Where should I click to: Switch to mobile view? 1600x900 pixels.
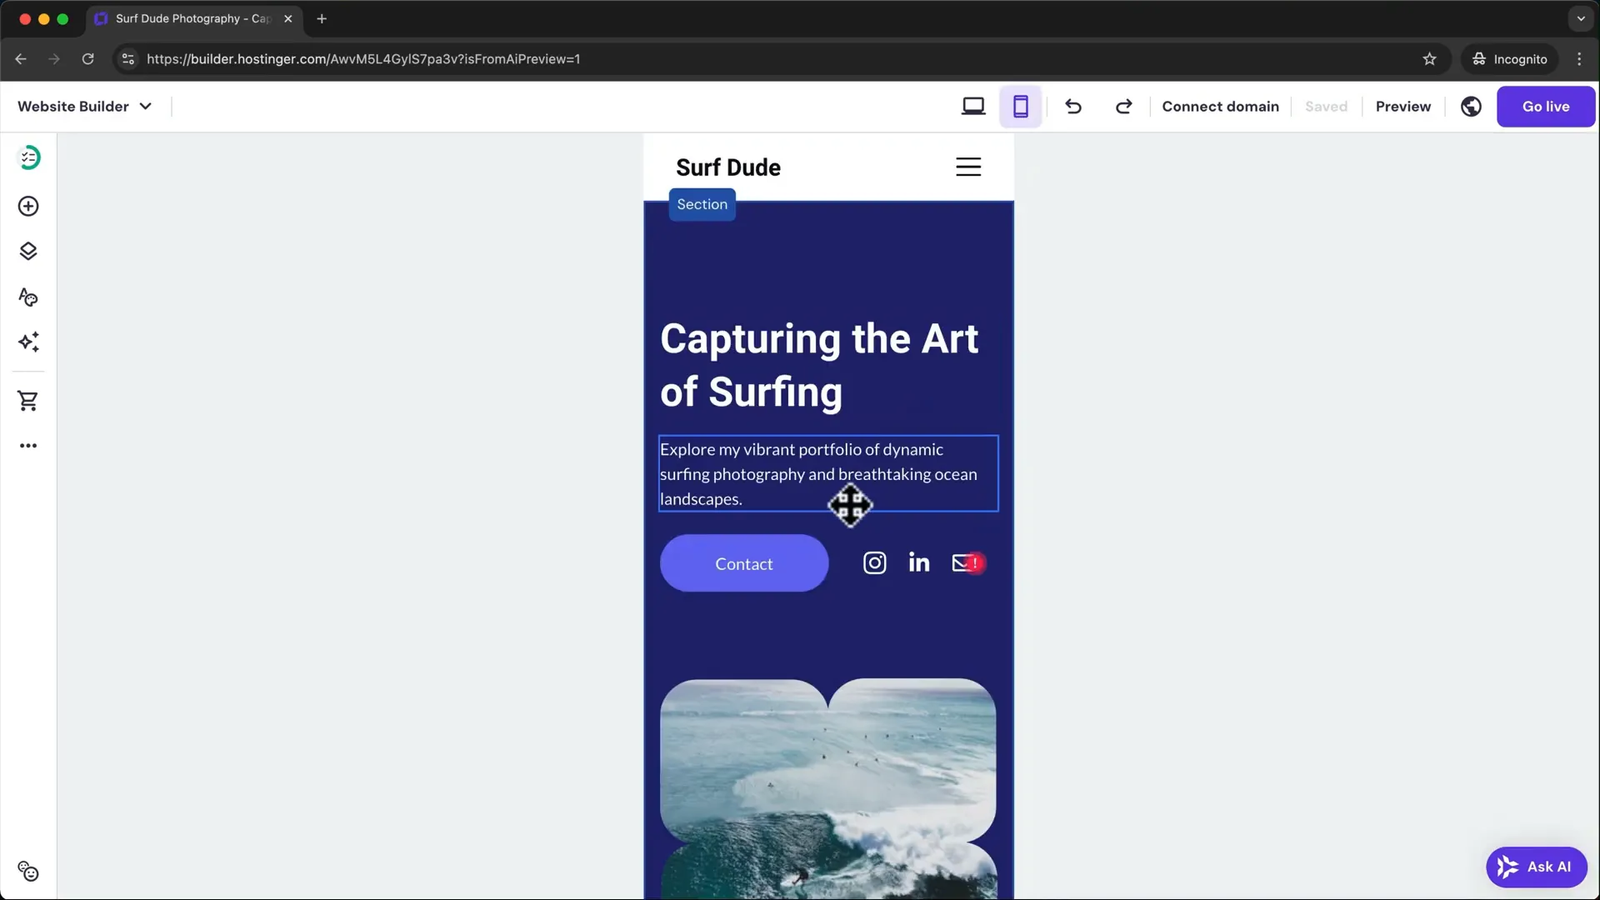(1020, 106)
